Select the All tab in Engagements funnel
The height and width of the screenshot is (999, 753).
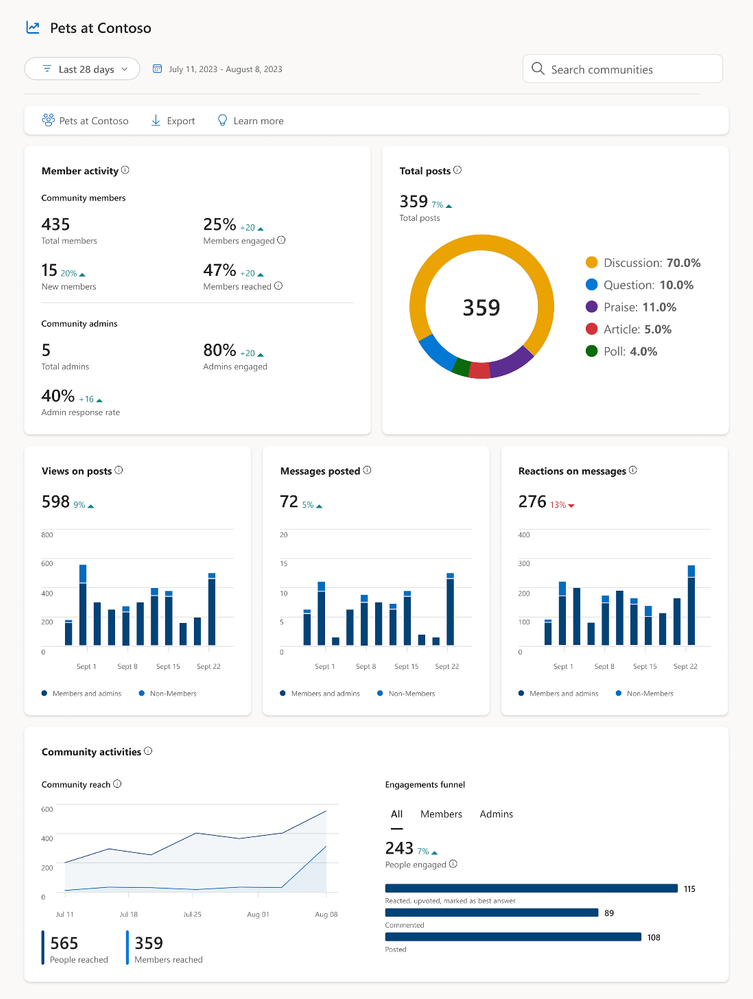396,814
